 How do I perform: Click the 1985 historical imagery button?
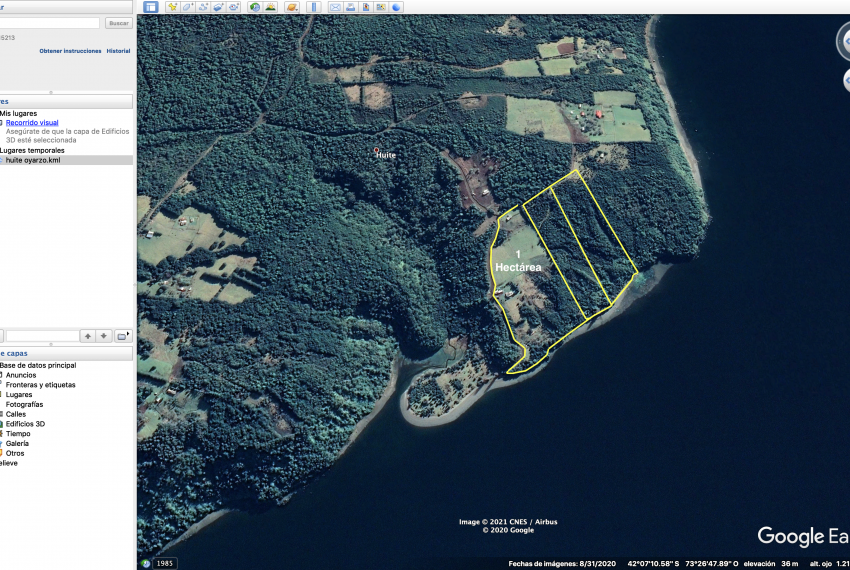point(165,563)
